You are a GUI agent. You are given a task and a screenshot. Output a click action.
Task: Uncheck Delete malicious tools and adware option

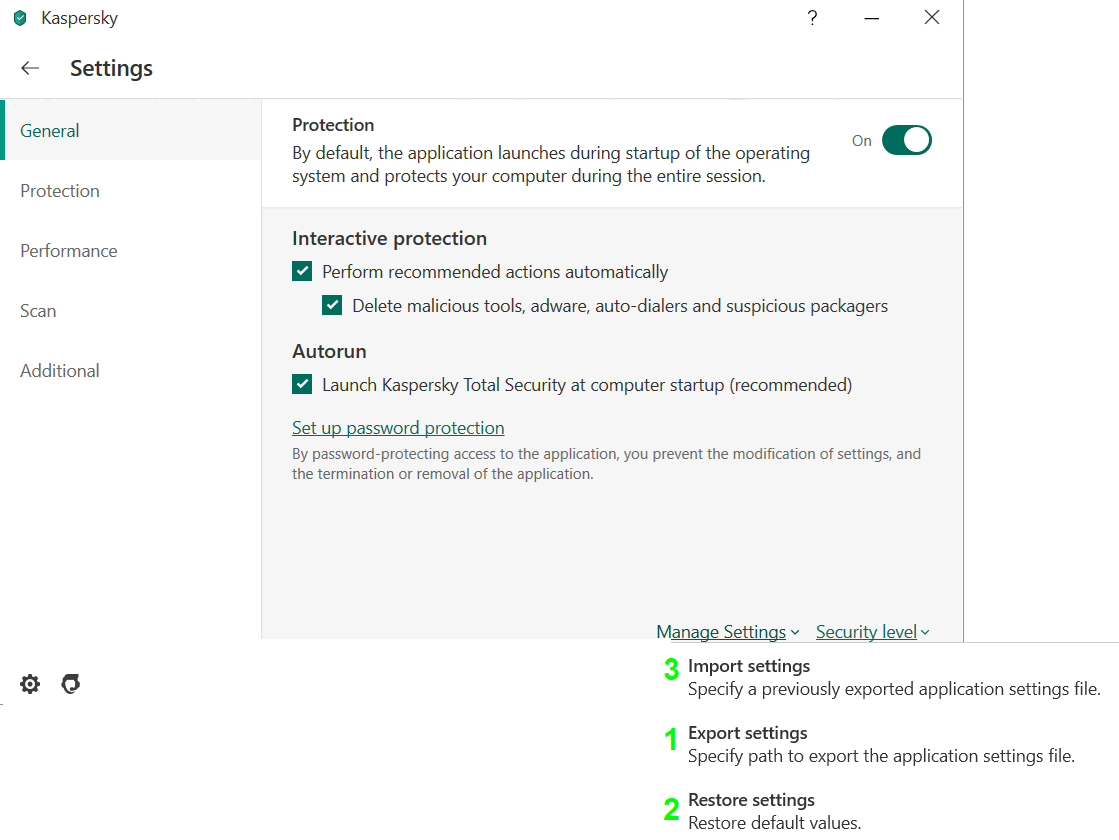click(332, 305)
